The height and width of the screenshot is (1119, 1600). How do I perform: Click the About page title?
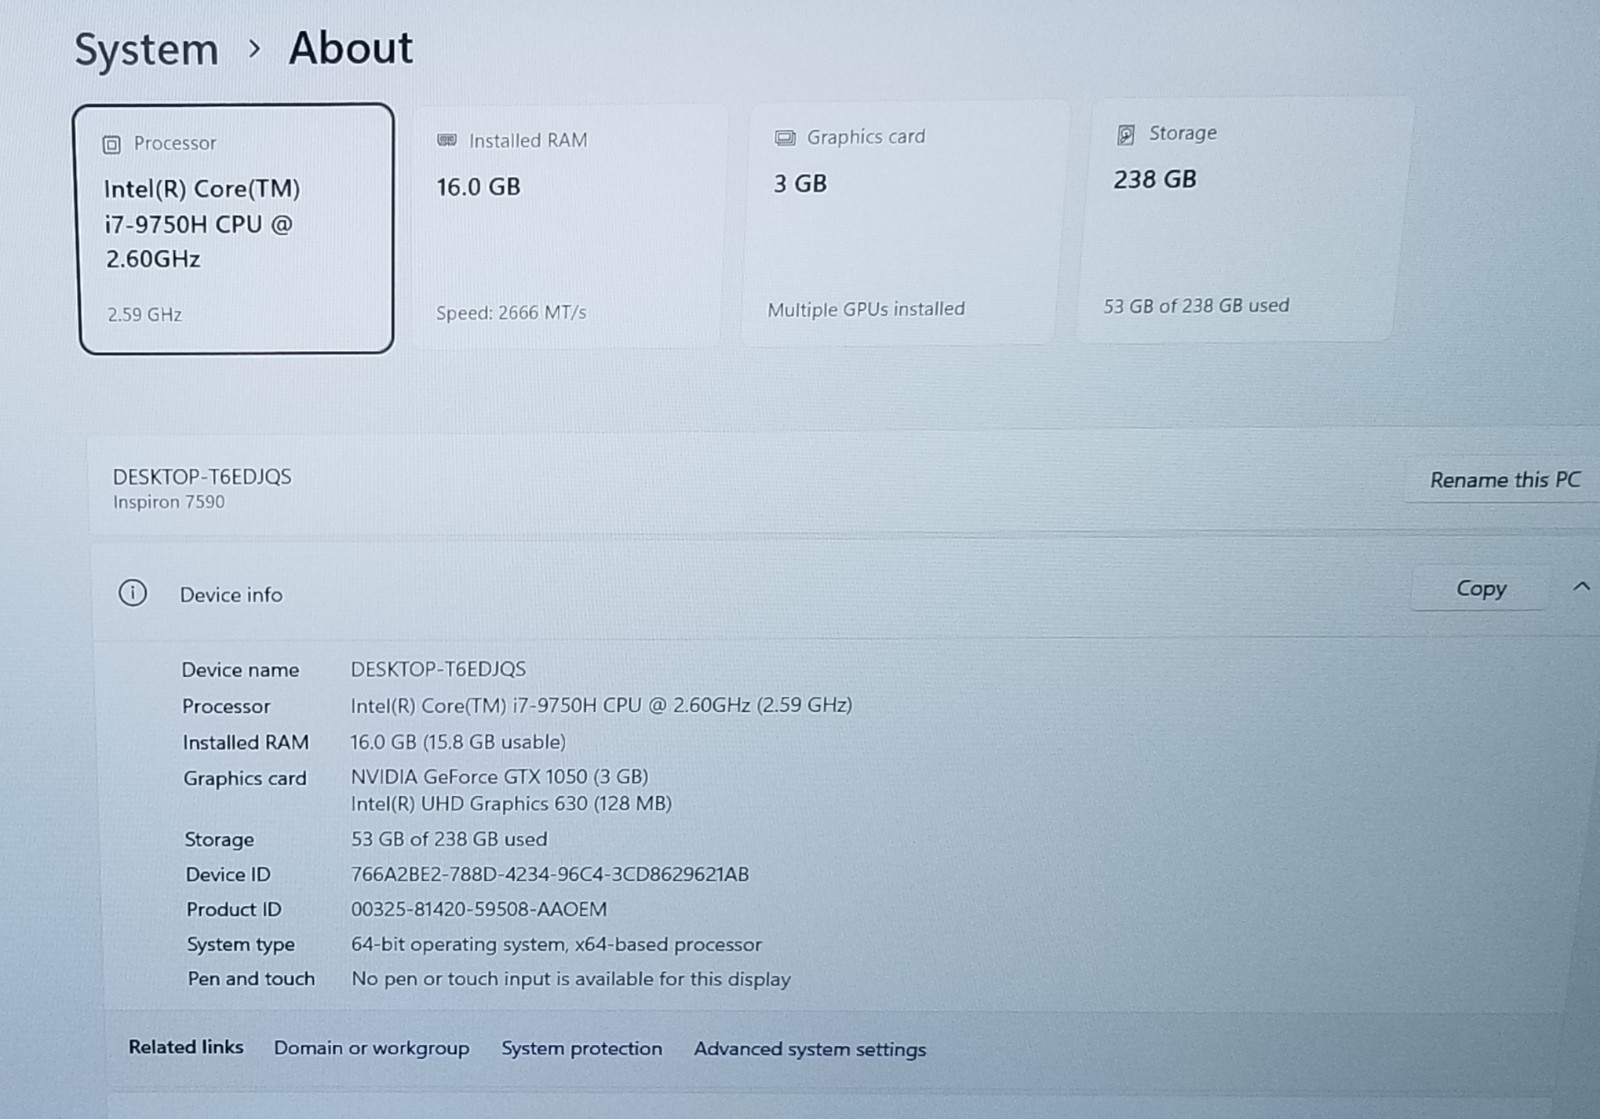tap(351, 48)
